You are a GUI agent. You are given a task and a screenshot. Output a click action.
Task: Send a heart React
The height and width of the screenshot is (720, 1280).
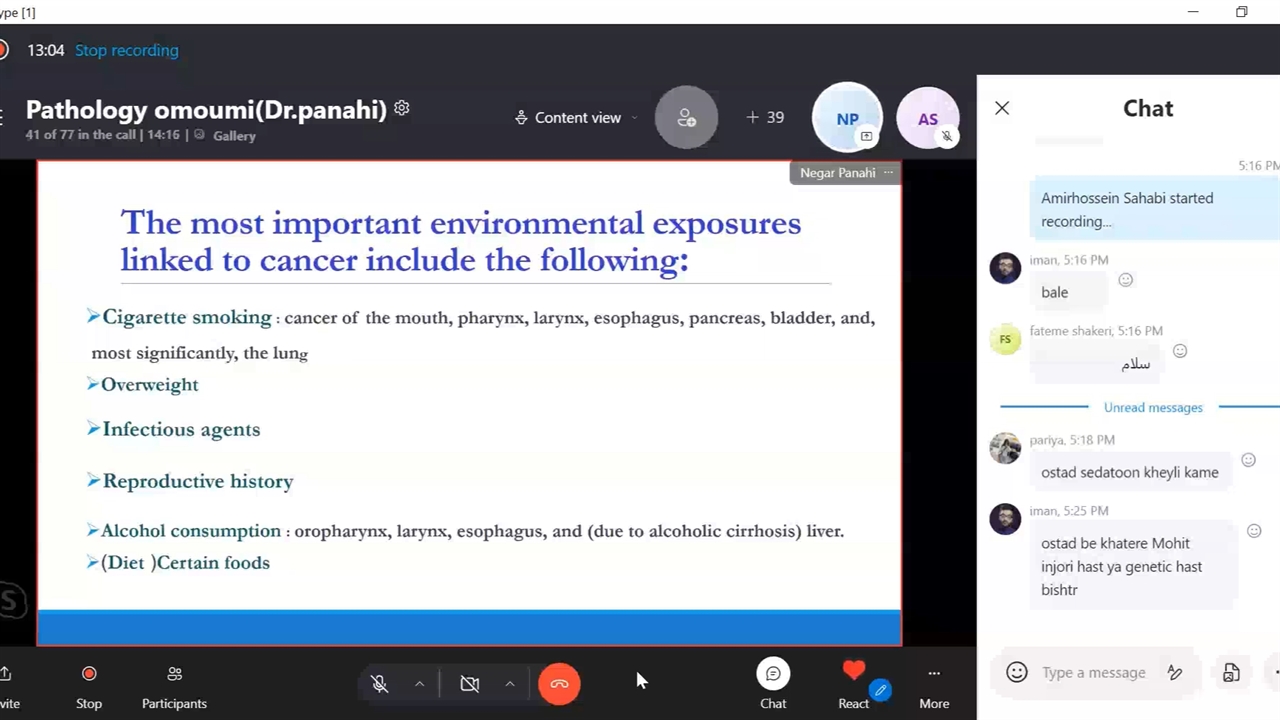(853, 672)
